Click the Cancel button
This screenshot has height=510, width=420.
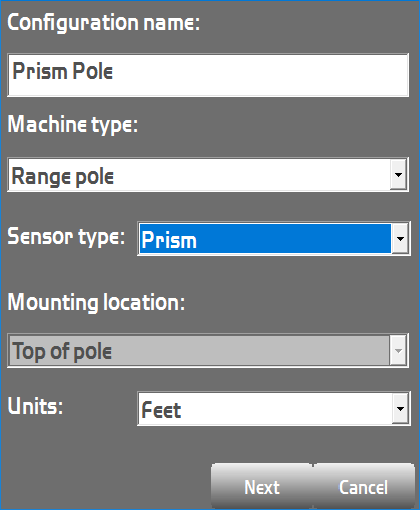[x=364, y=487]
